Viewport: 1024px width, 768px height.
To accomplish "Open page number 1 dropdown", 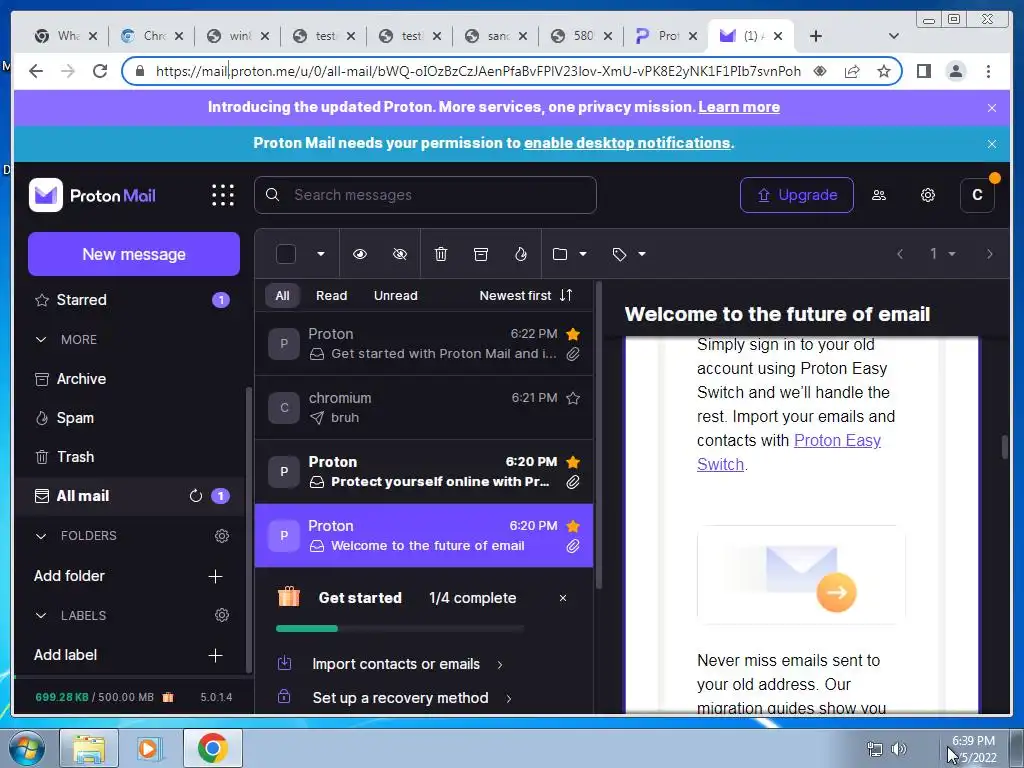I will click(943, 254).
